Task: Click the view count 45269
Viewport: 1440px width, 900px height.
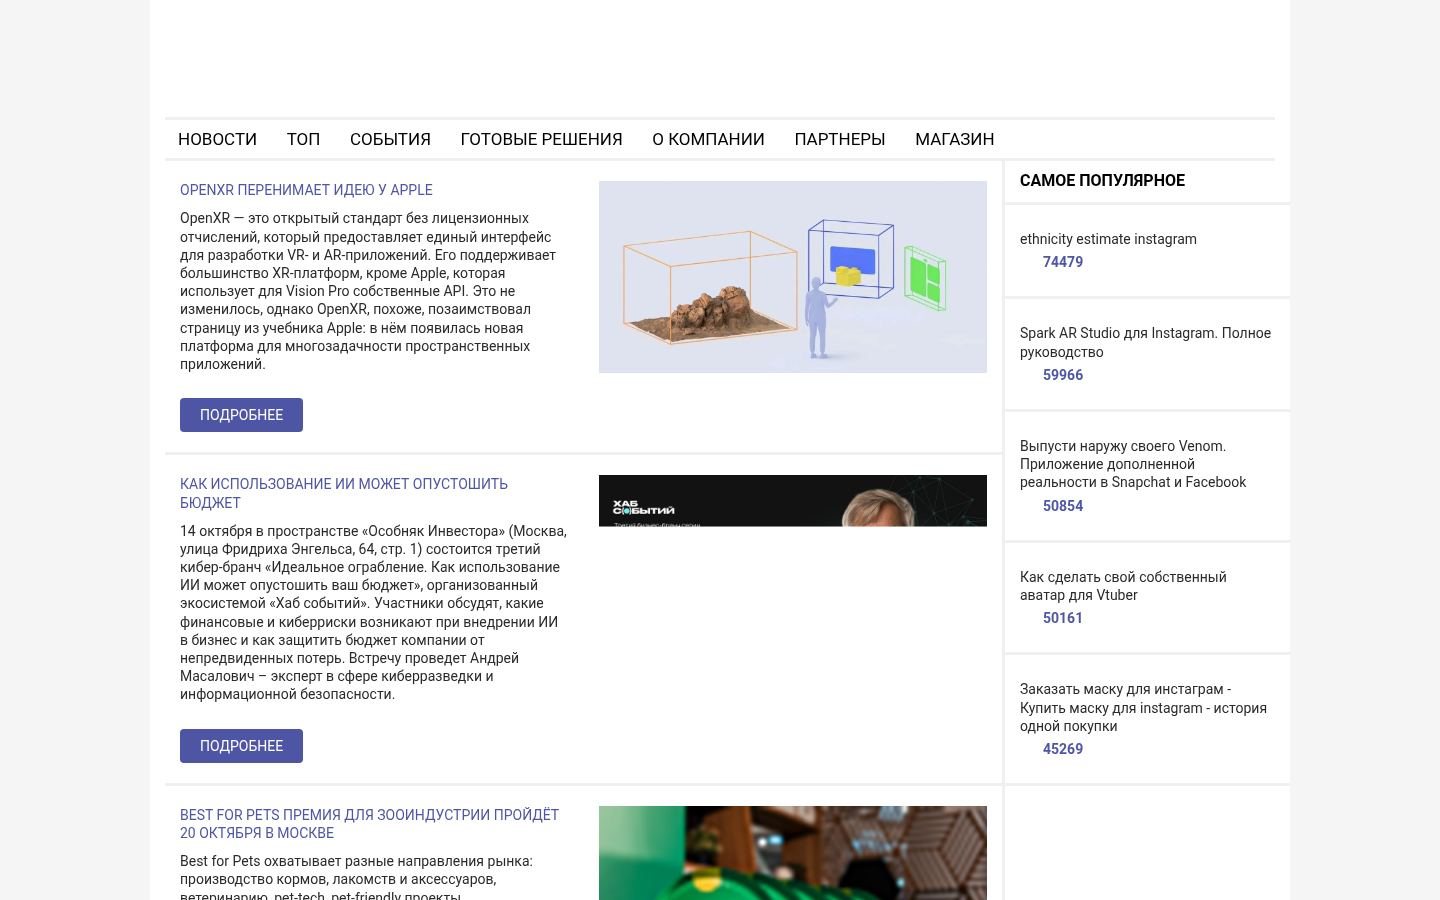Action: 1062,749
